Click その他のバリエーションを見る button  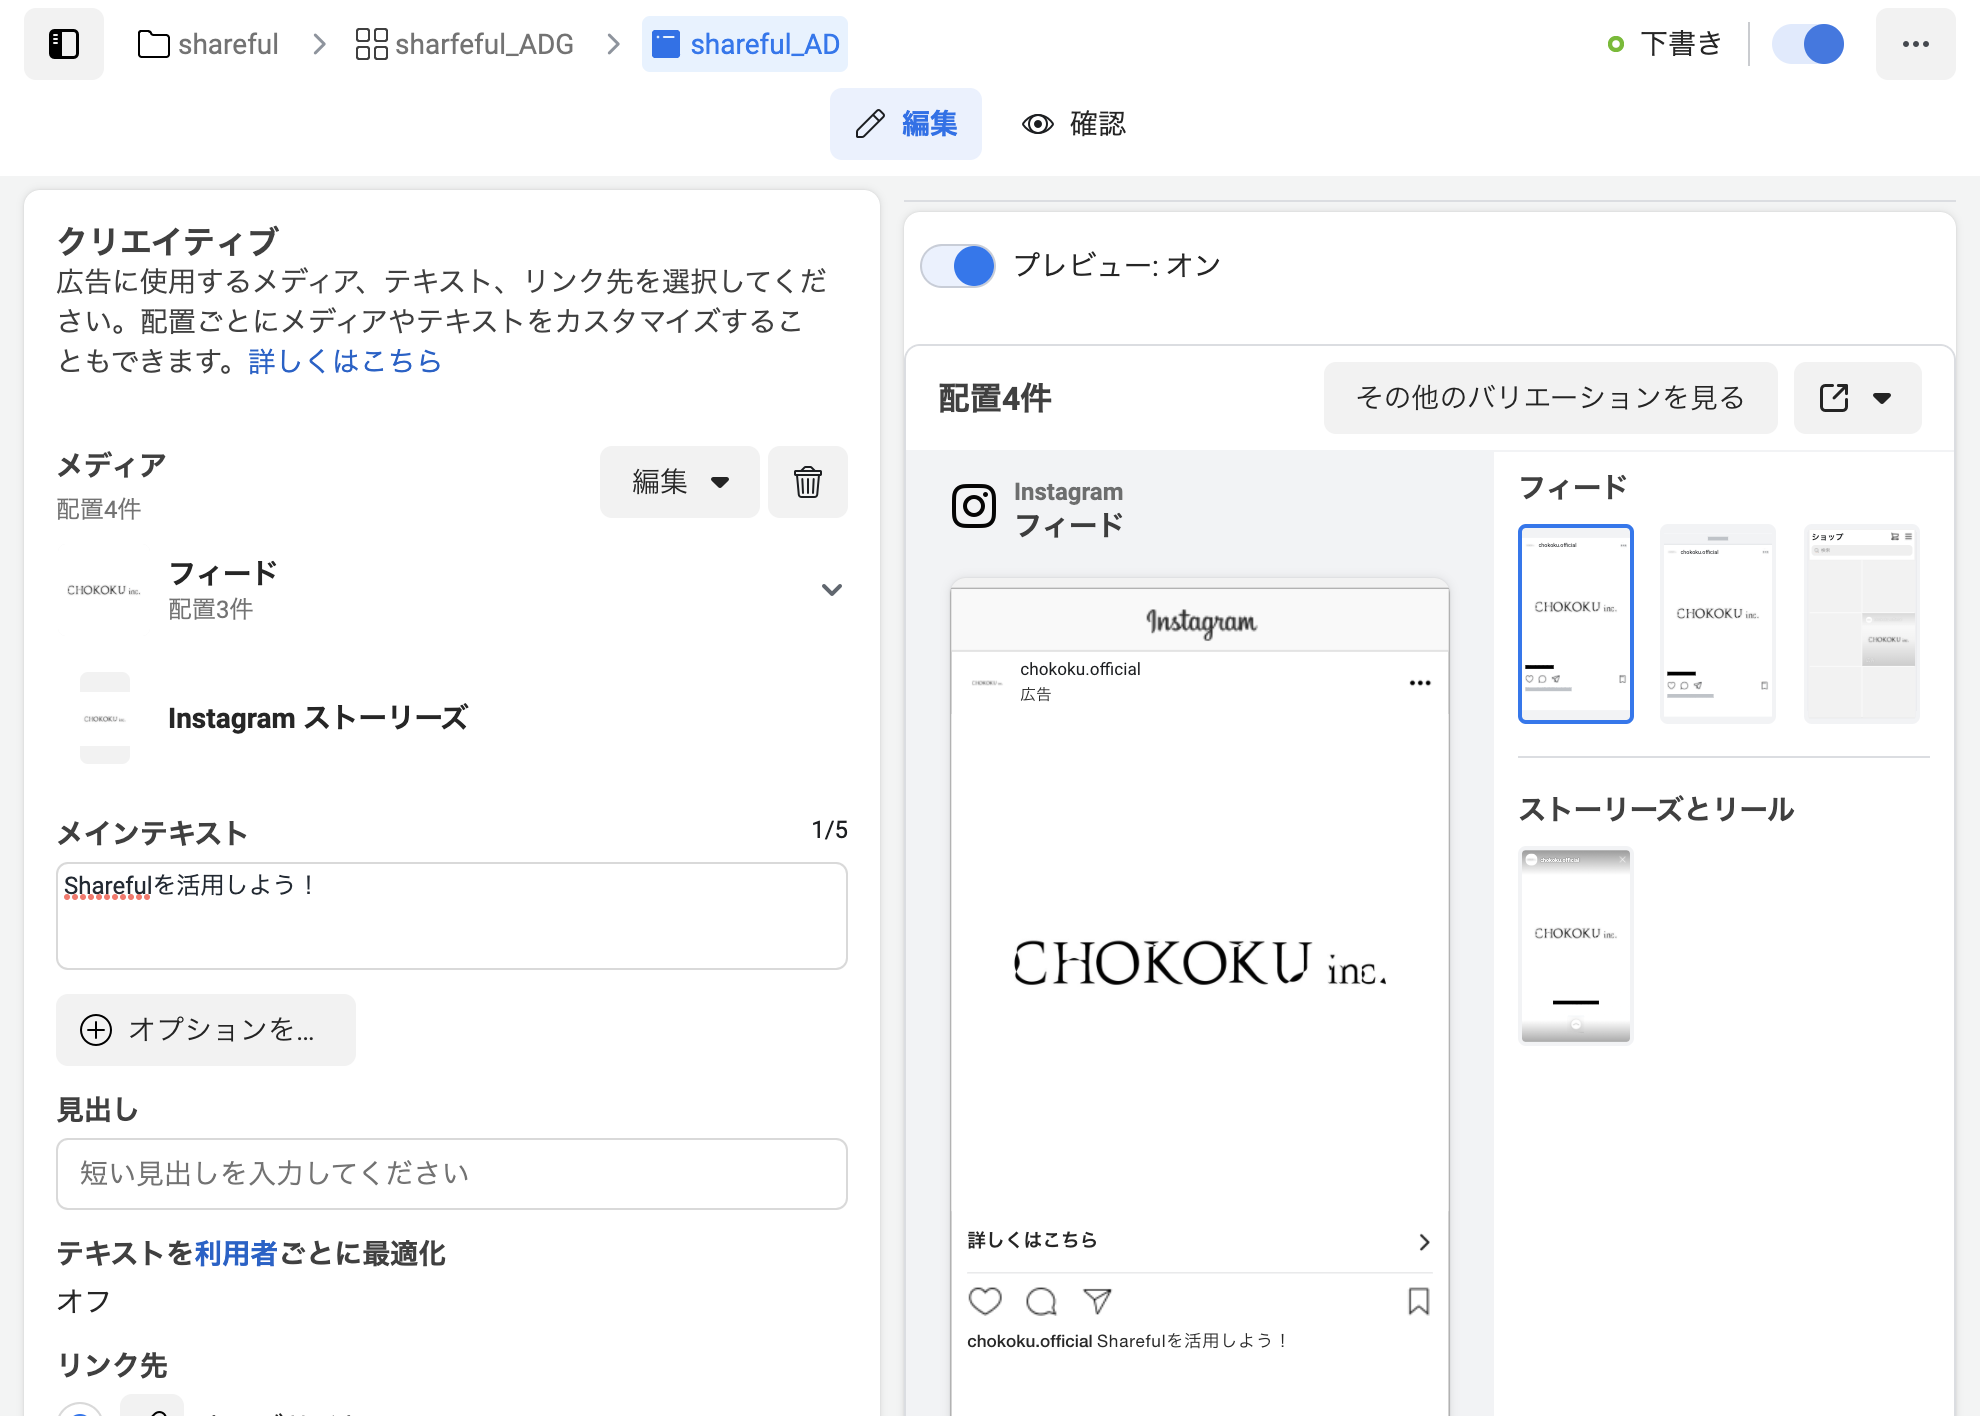[1551, 398]
